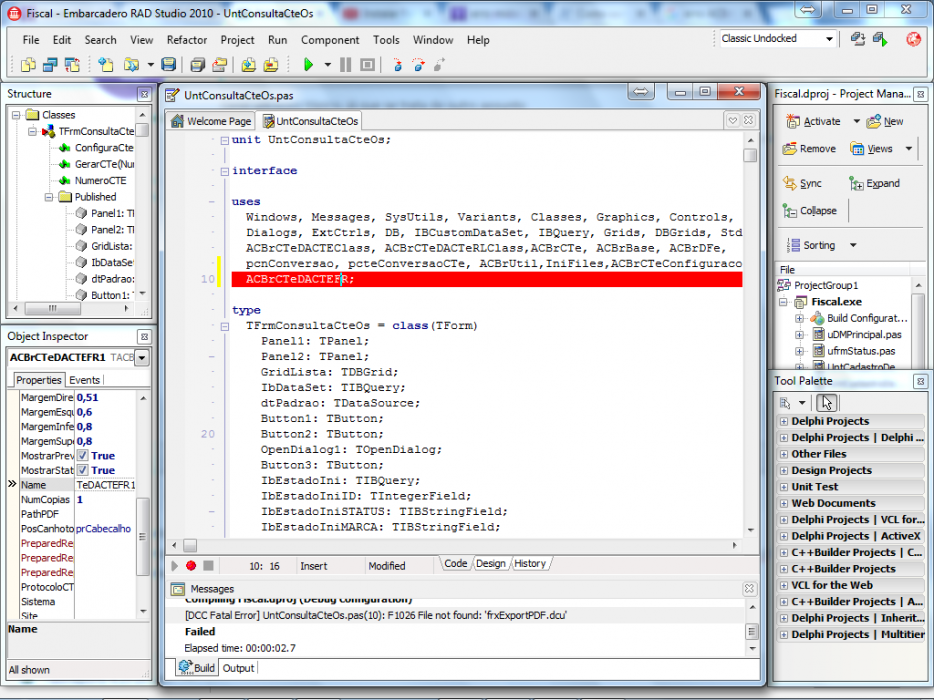The height and width of the screenshot is (700, 934).
Task: Open the Run button dropdown arrow
Action: (x=328, y=64)
